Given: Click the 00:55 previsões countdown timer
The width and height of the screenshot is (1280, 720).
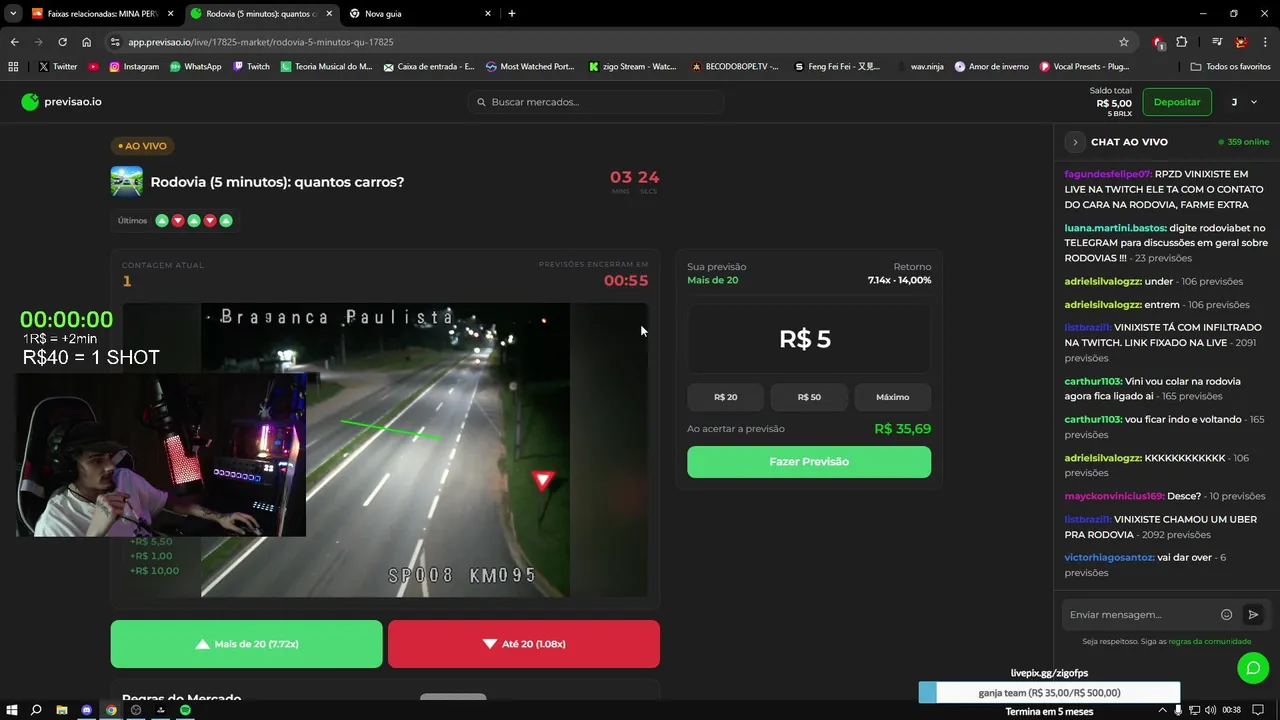Looking at the screenshot, I should coord(626,281).
